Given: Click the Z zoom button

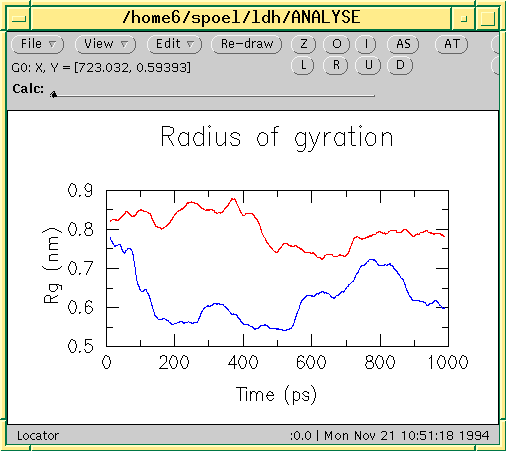Looking at the screenshot, I should tap(303, 44).
